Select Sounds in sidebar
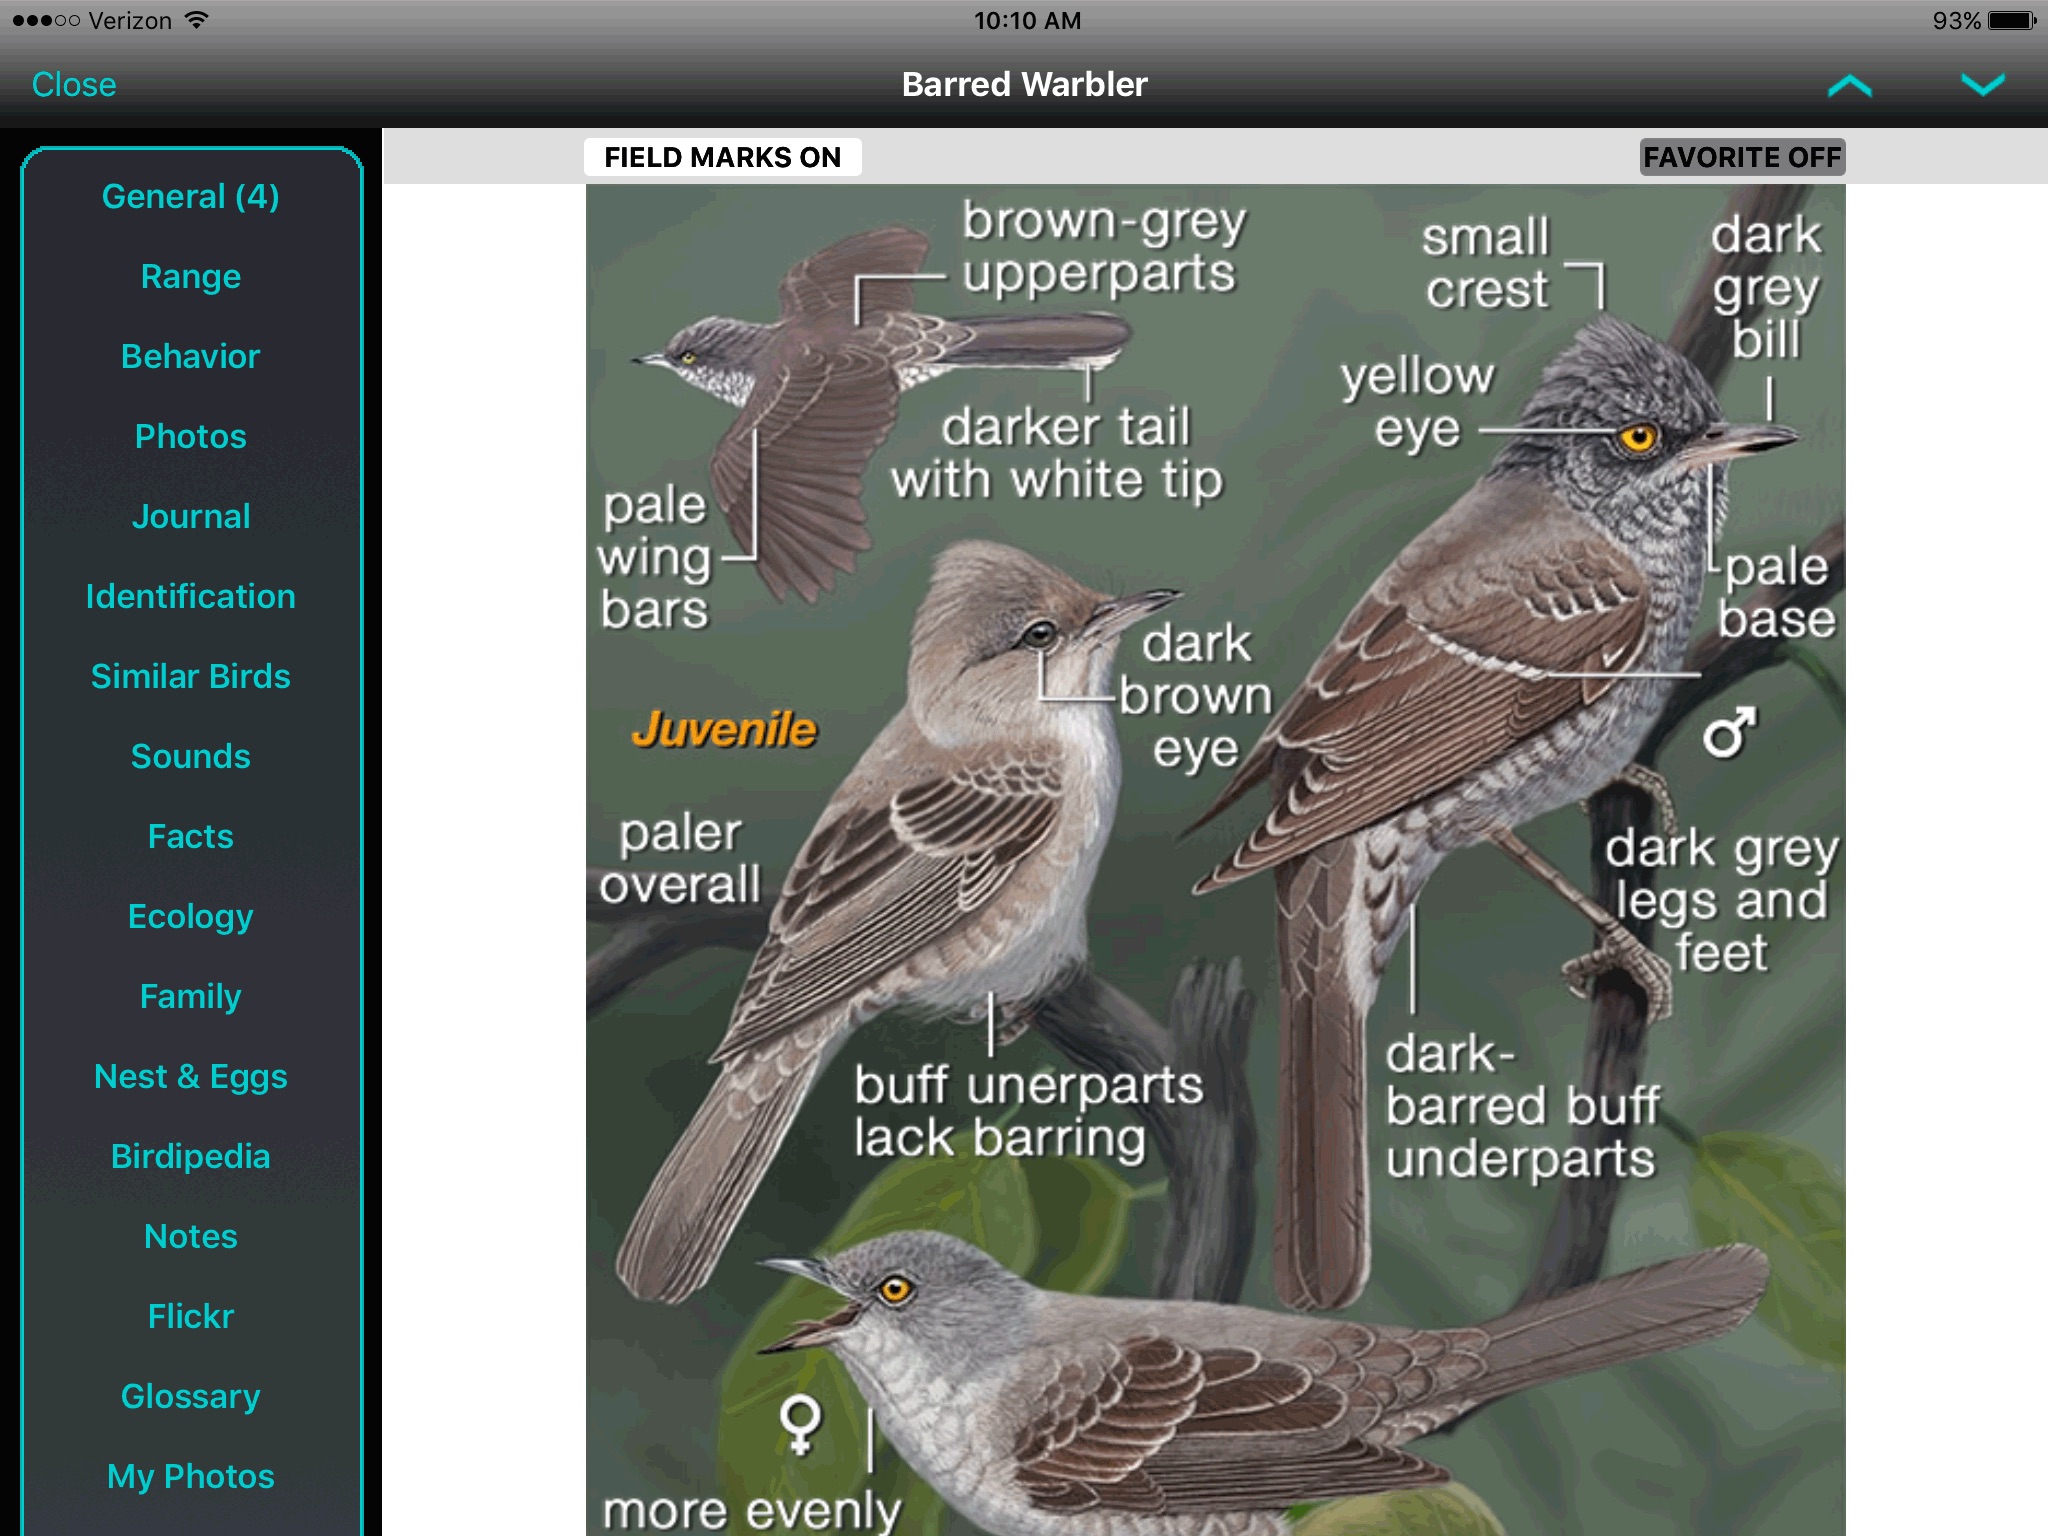Screen dimensions: 2048x1536 pos(191,756)
